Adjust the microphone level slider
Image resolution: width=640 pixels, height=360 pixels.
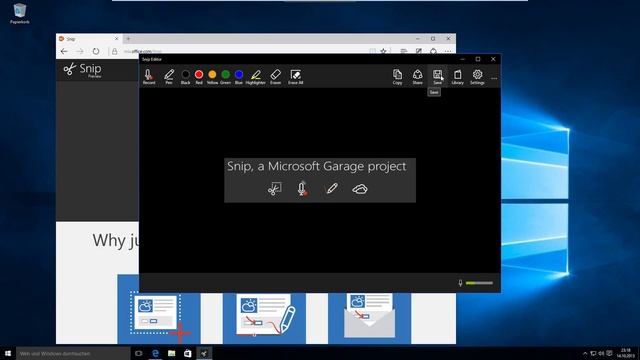[479, 283]
